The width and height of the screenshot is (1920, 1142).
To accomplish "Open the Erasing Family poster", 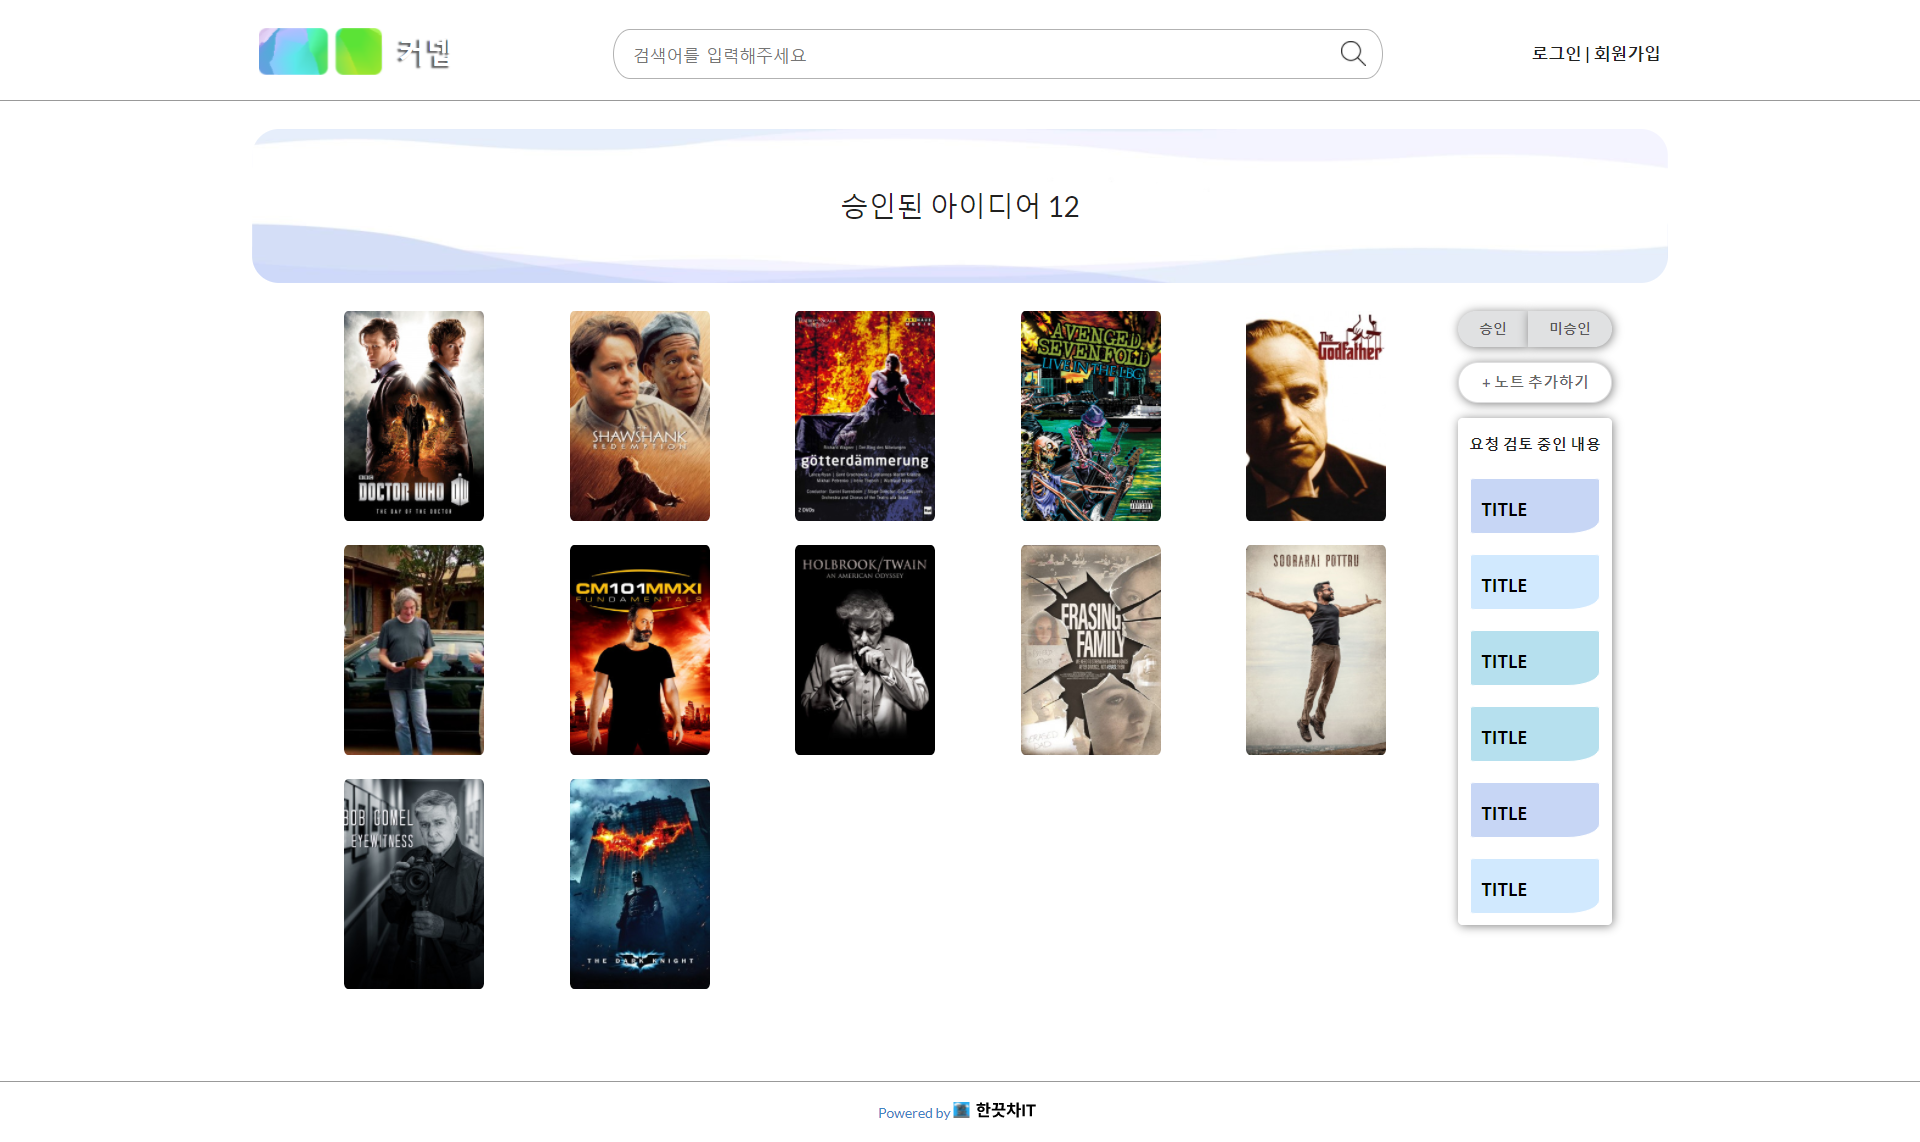I will pyautogui.click(x=1090, y=650).
